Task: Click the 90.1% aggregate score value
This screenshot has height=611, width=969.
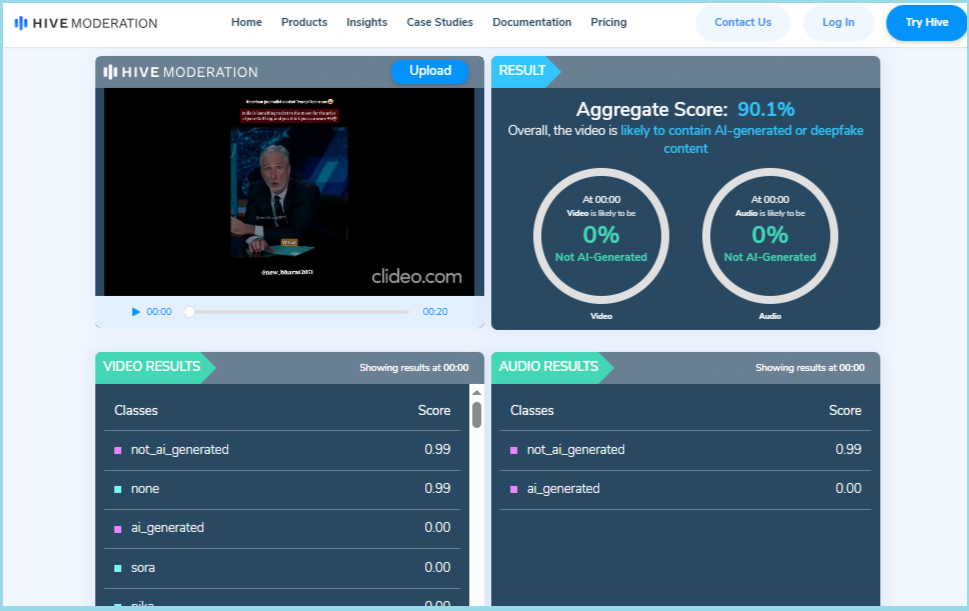Action: coord(766,109)
